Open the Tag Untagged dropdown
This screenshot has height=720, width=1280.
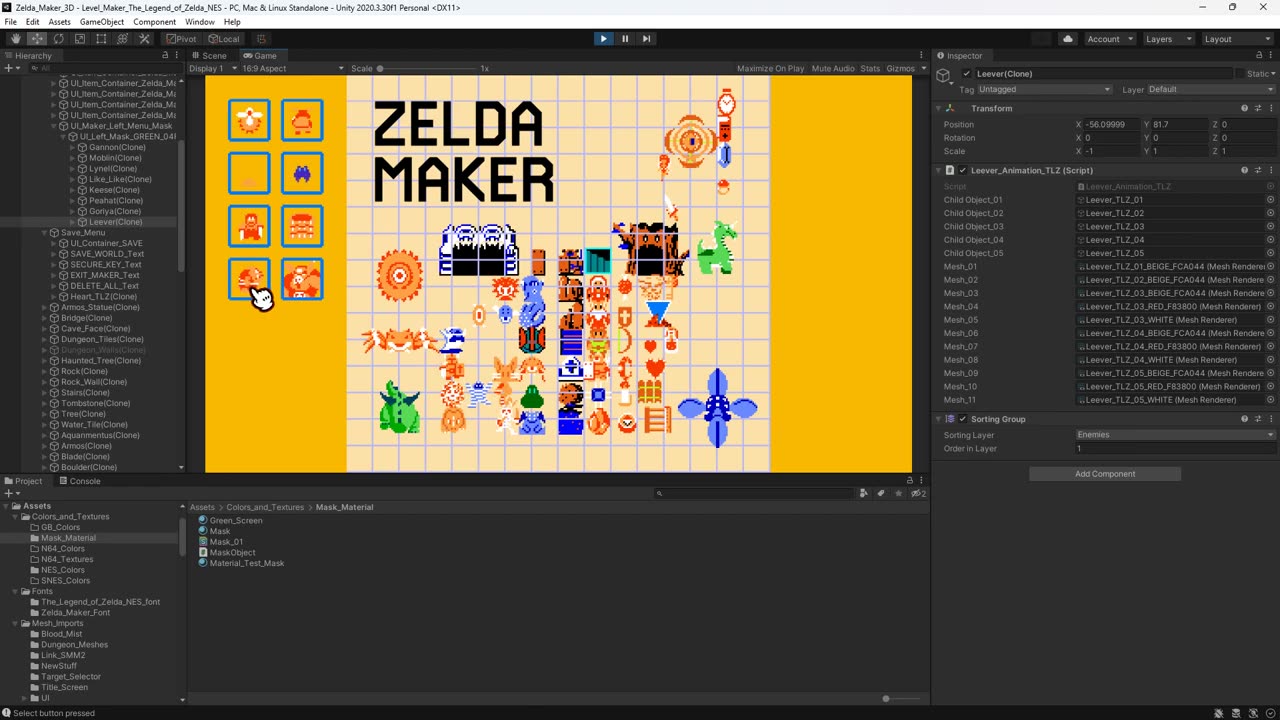click(x=1045, y=90)
